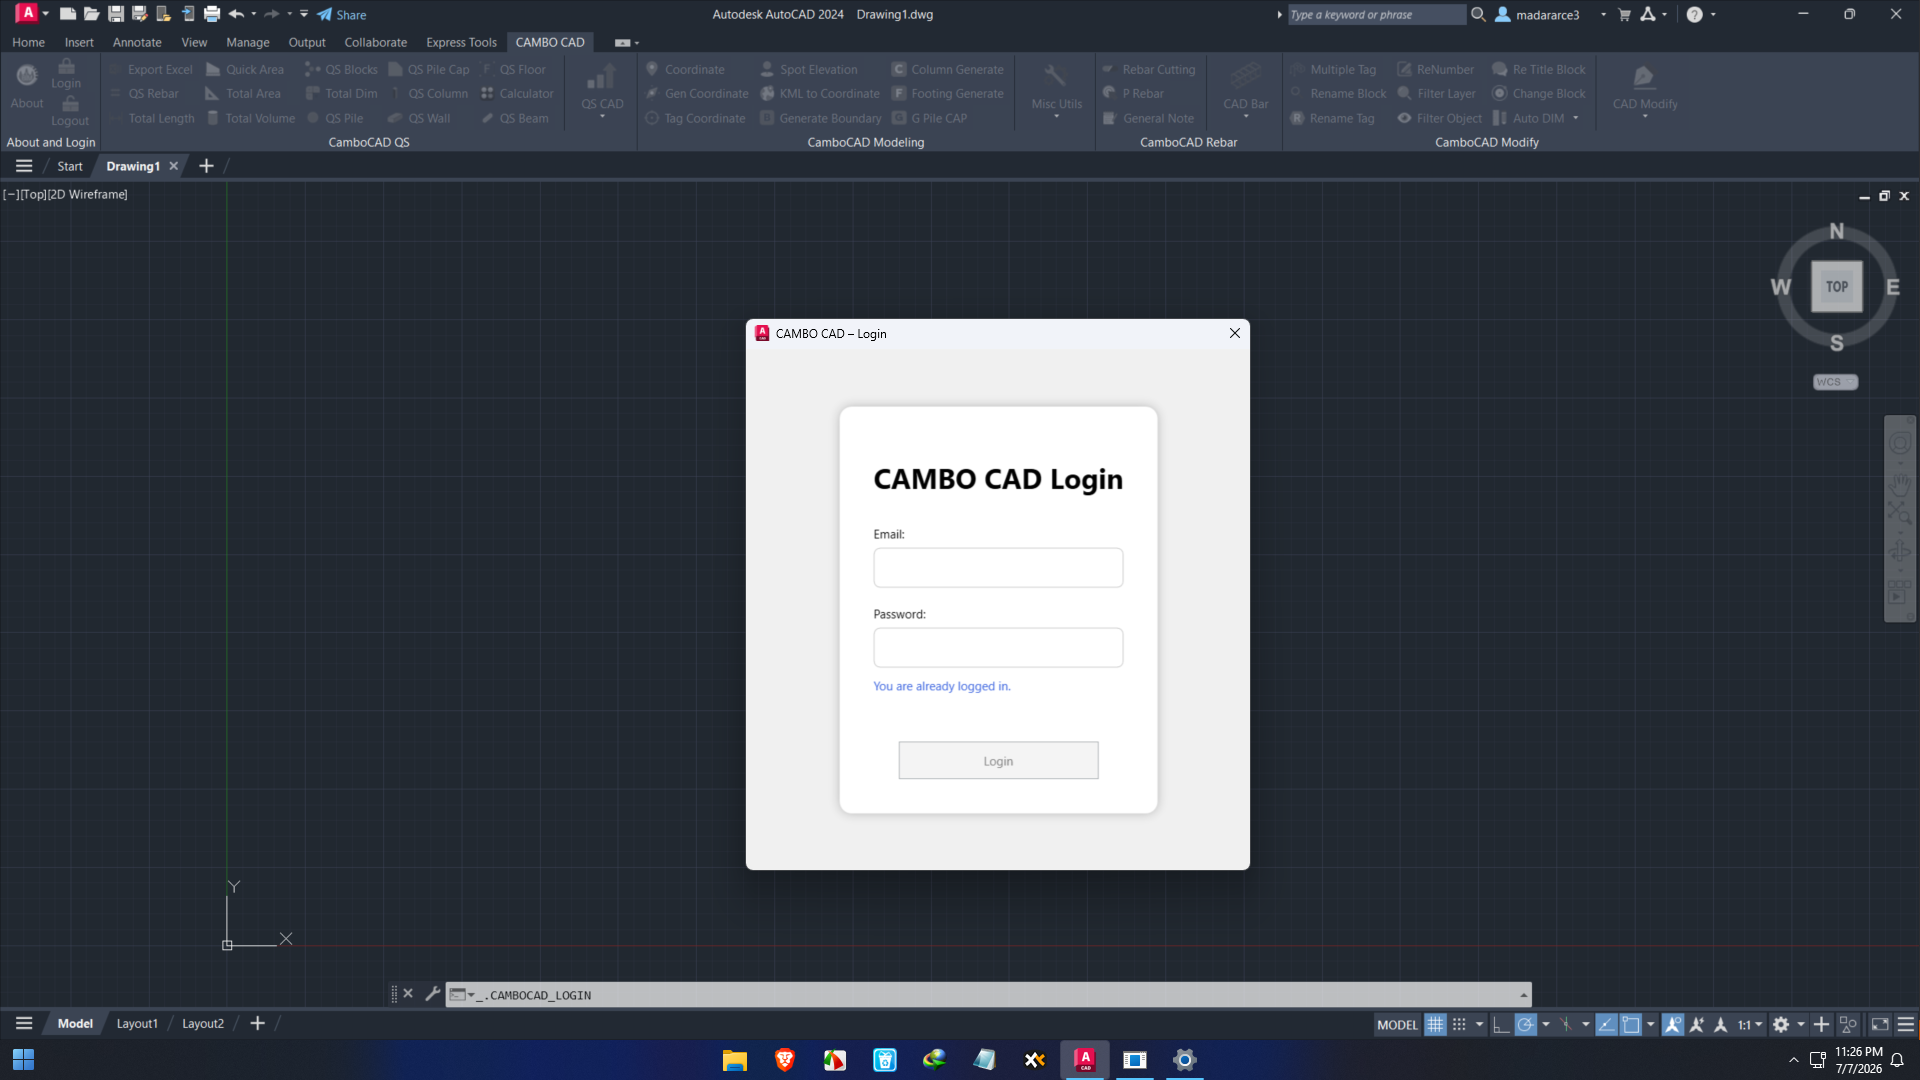Viewport: 1920px width, 1080px height.
Task: Expand Snap mode settings dropdown arrow
Action: pos(1479,1024)
